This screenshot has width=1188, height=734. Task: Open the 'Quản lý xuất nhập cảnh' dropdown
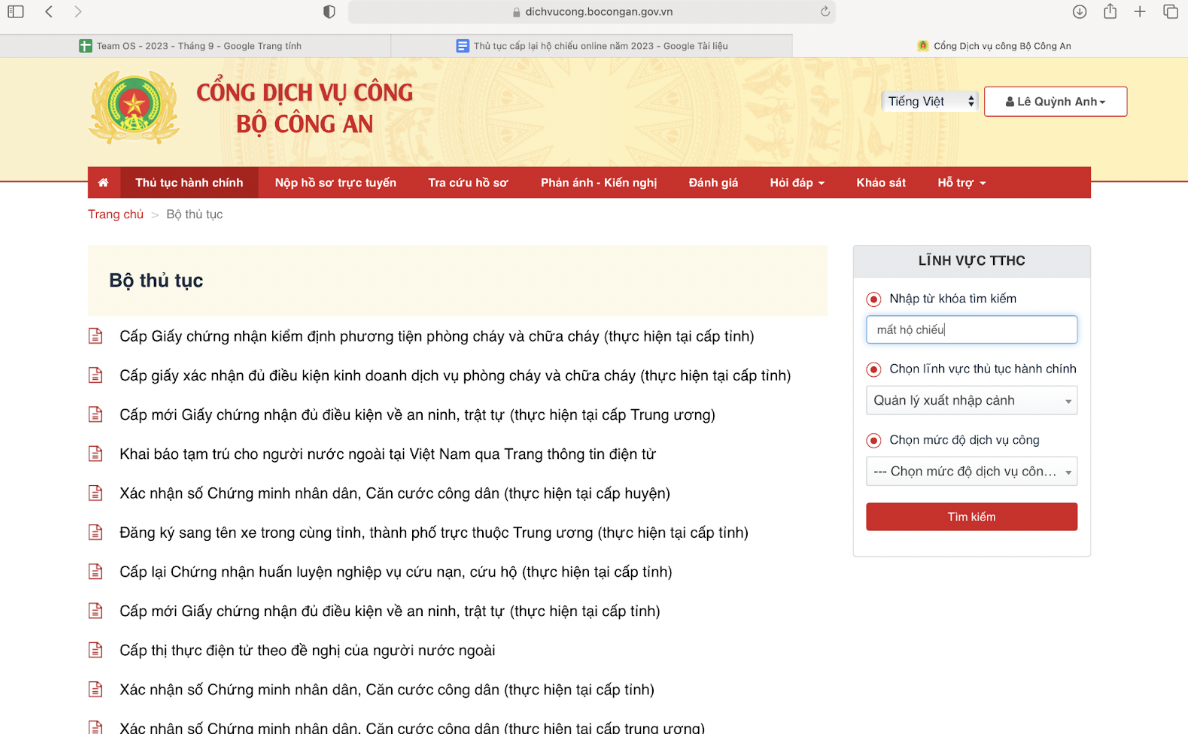[971, 401]
